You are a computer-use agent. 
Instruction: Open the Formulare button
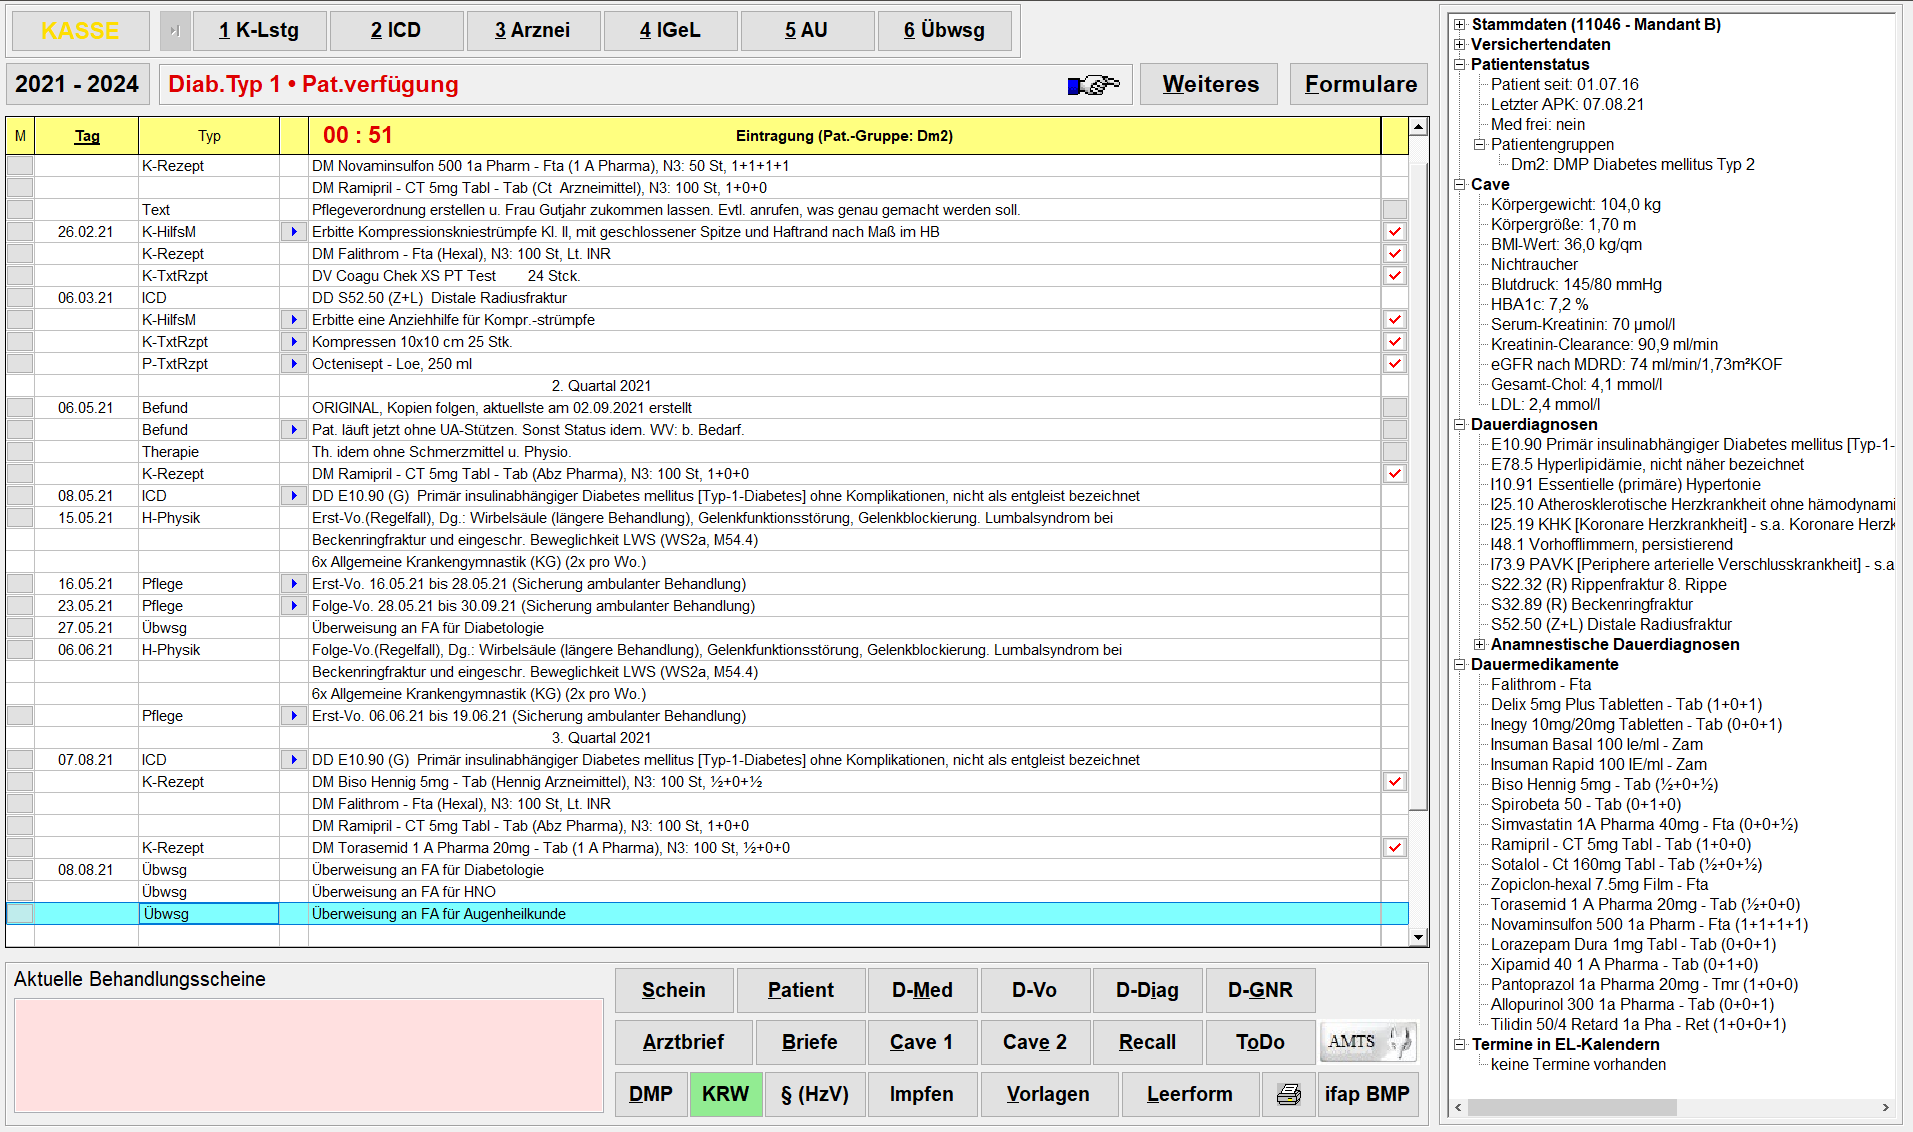pyautogui.click(x=1360, y=85)
